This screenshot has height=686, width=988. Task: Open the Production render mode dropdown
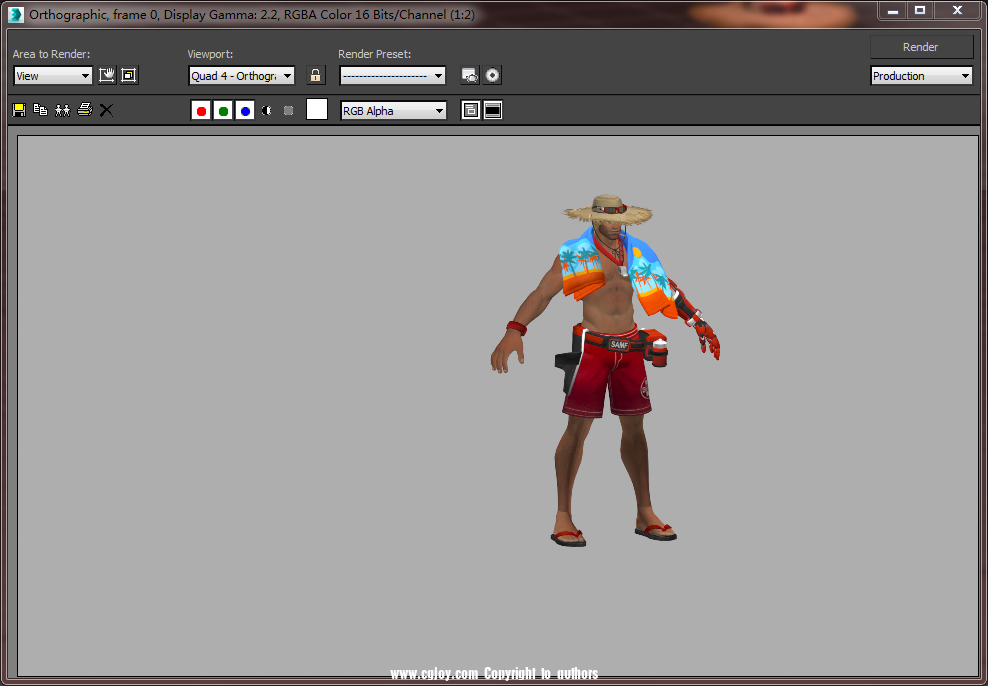click(921, 76)
